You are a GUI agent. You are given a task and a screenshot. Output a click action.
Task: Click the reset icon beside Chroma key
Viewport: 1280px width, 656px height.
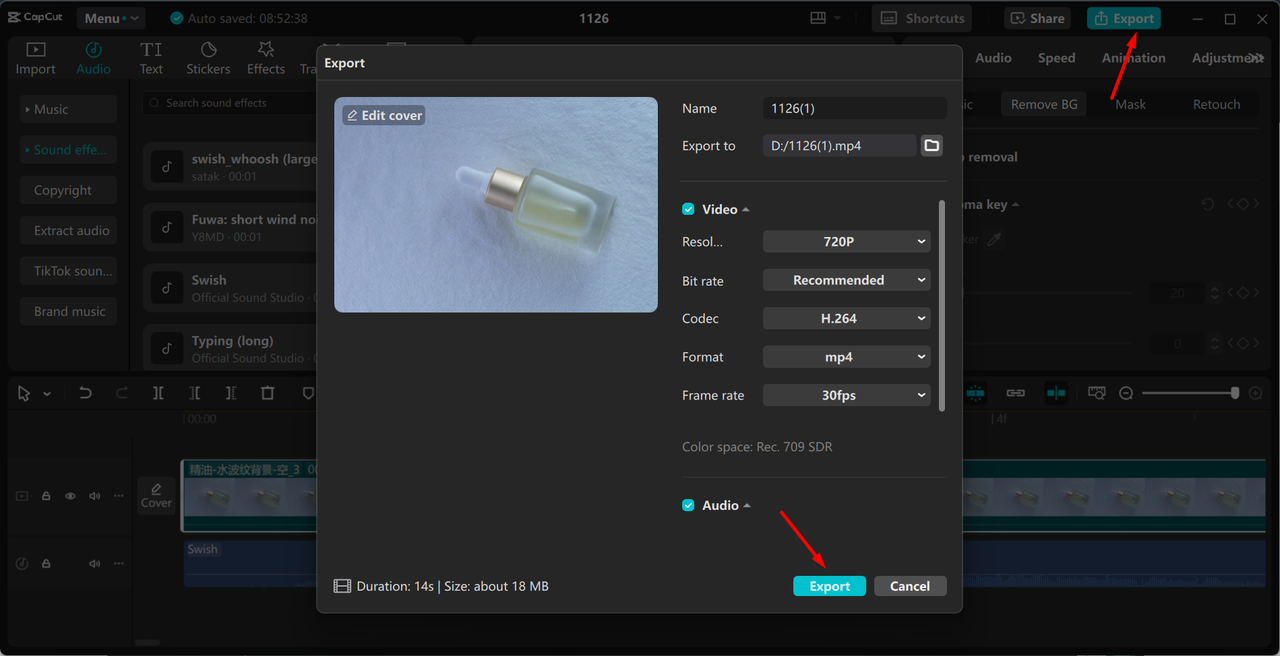click(1208, 204)
